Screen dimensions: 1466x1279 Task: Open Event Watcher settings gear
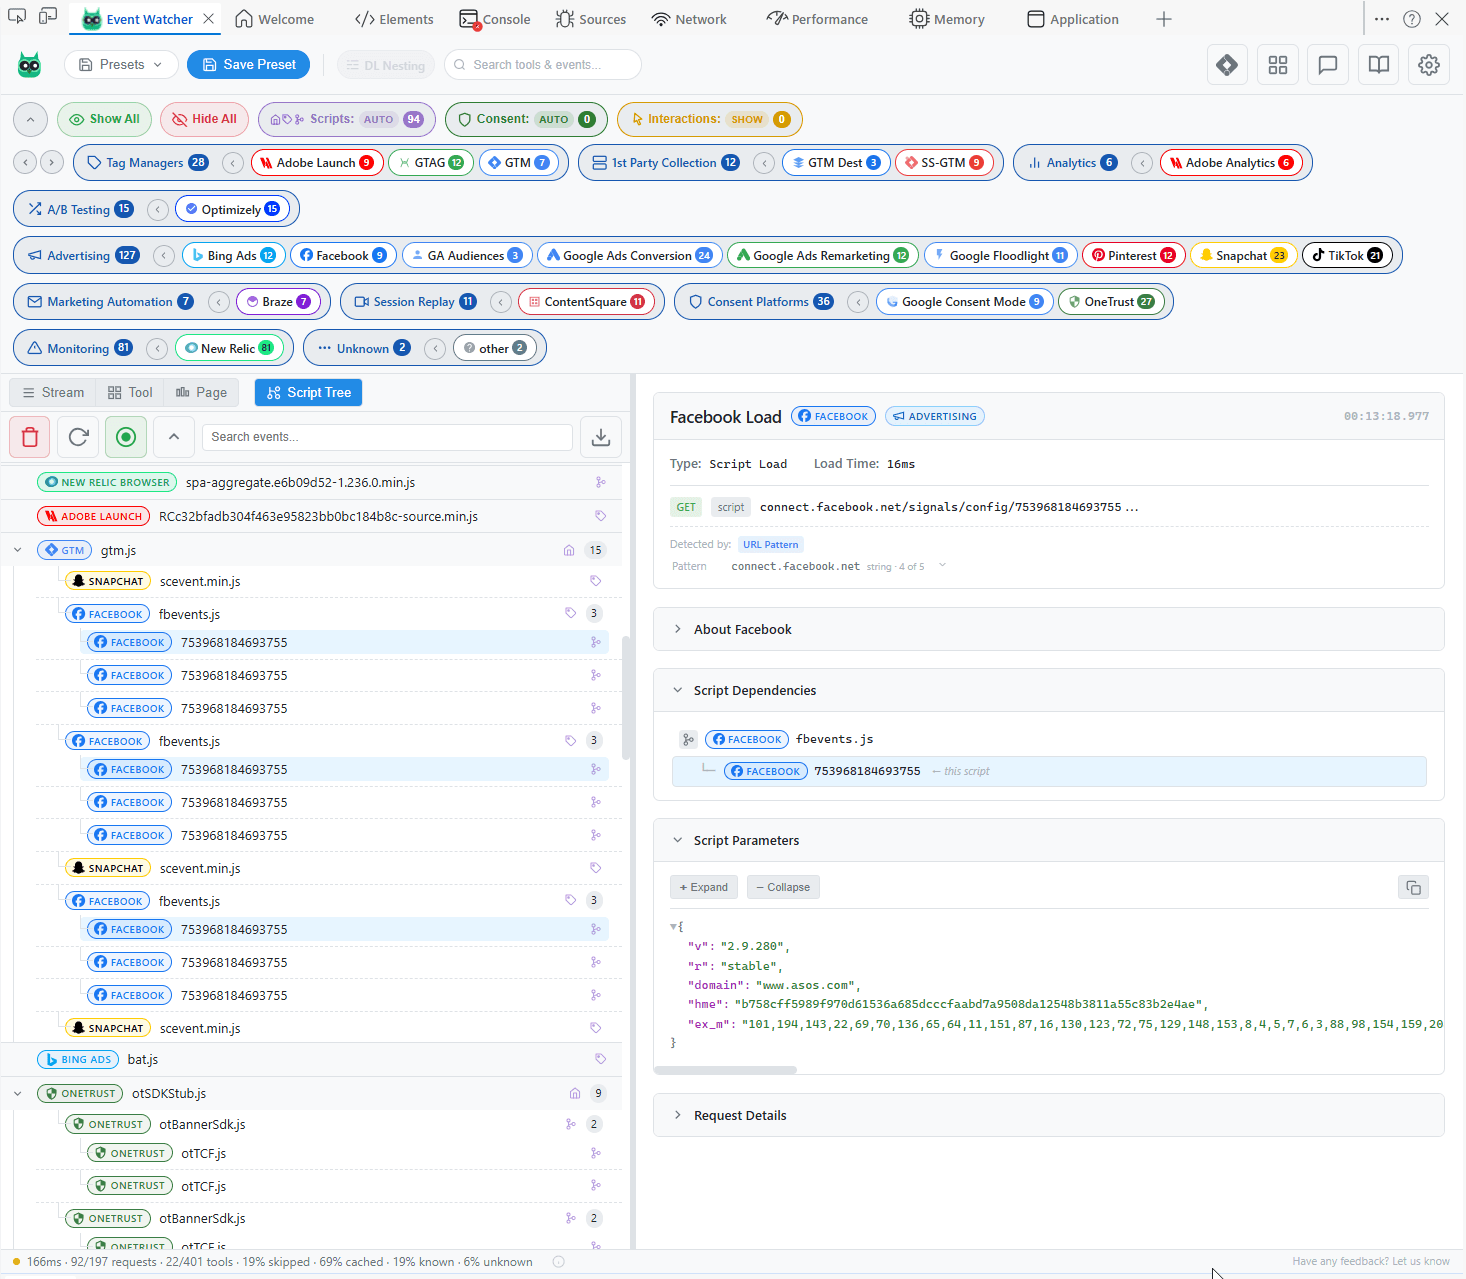(x=1428, y=64)
